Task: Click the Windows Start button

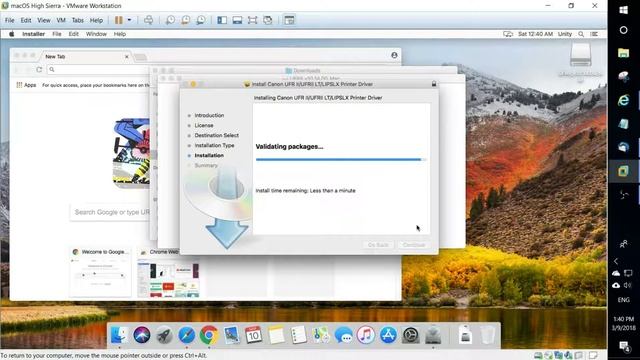Action: [x=623, y=10]
